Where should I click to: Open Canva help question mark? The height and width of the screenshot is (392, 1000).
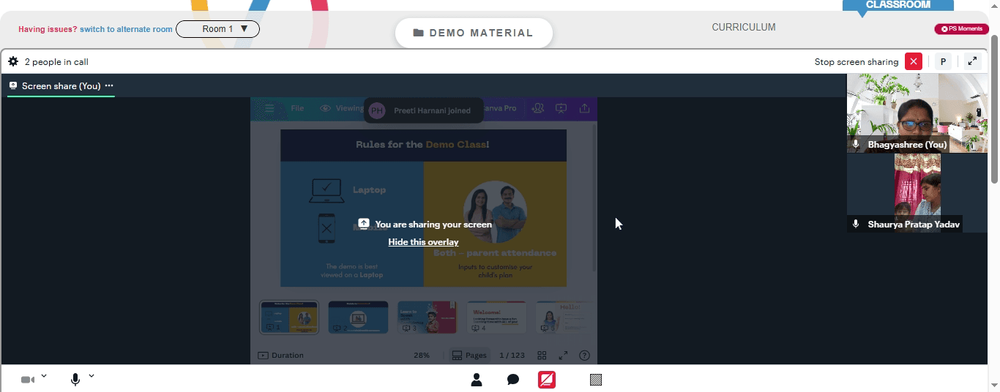pos(584,355)
